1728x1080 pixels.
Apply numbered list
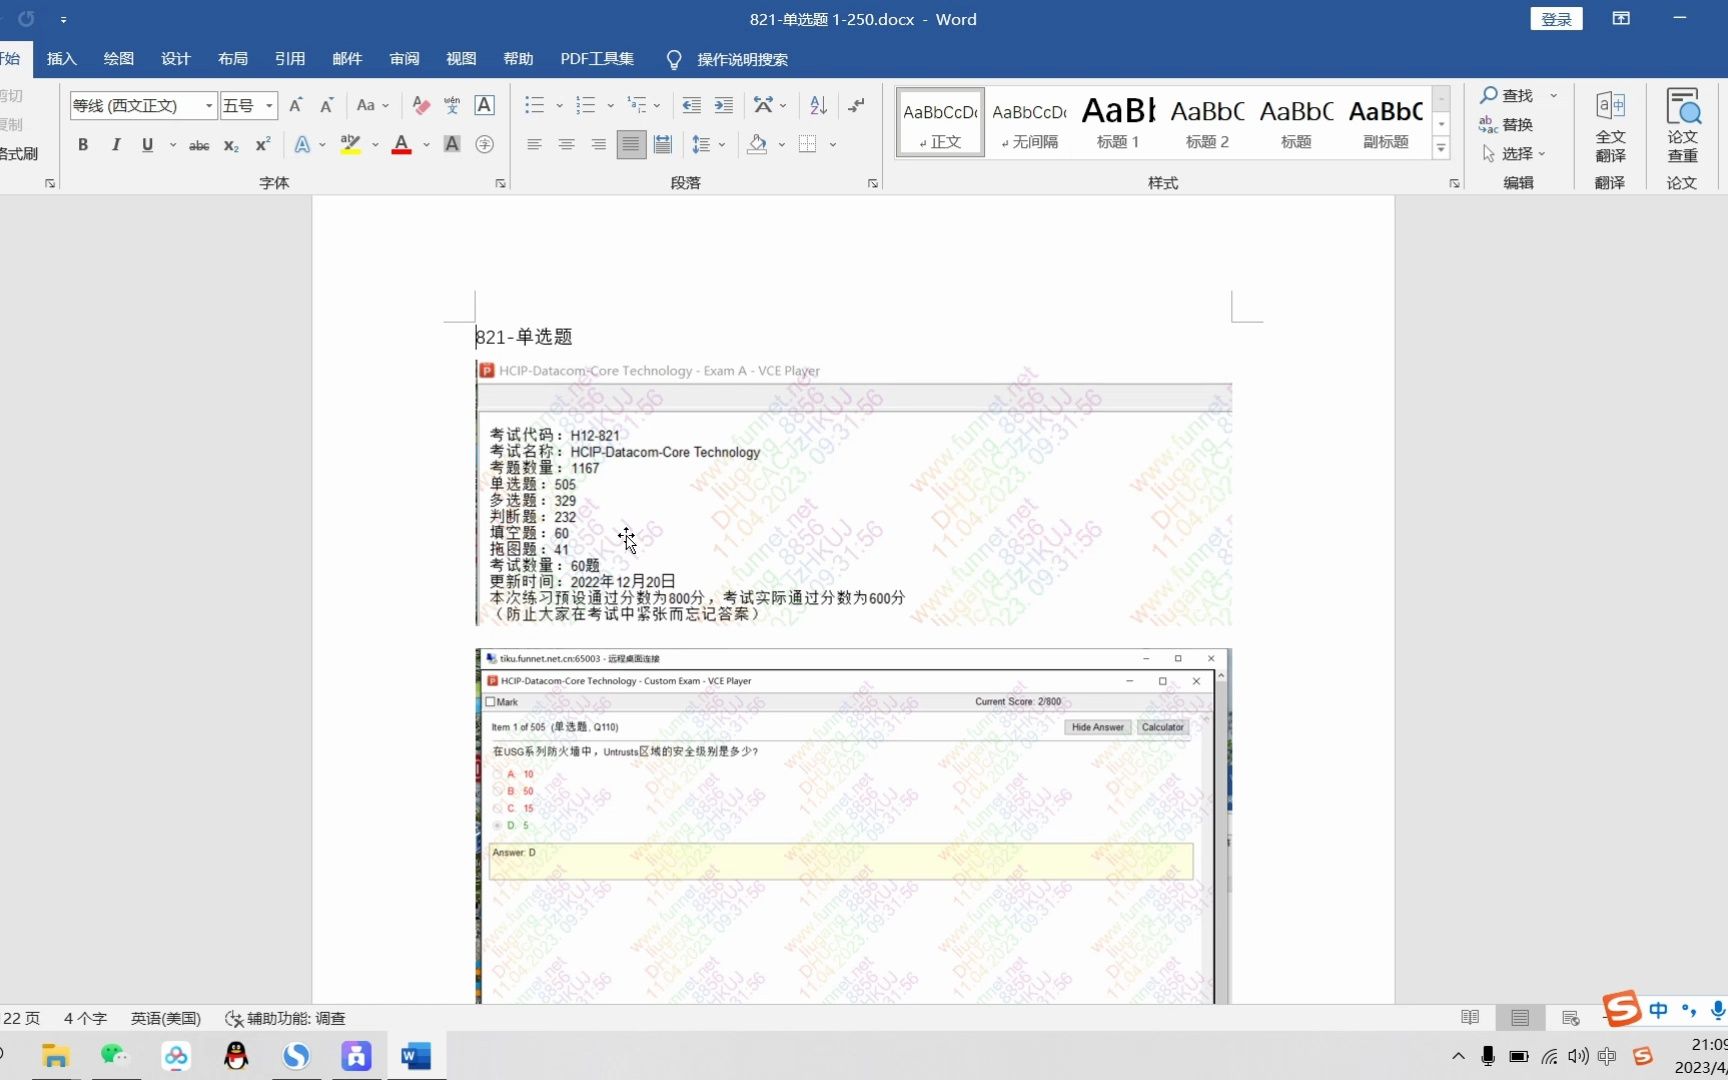(x=586, y=105)
